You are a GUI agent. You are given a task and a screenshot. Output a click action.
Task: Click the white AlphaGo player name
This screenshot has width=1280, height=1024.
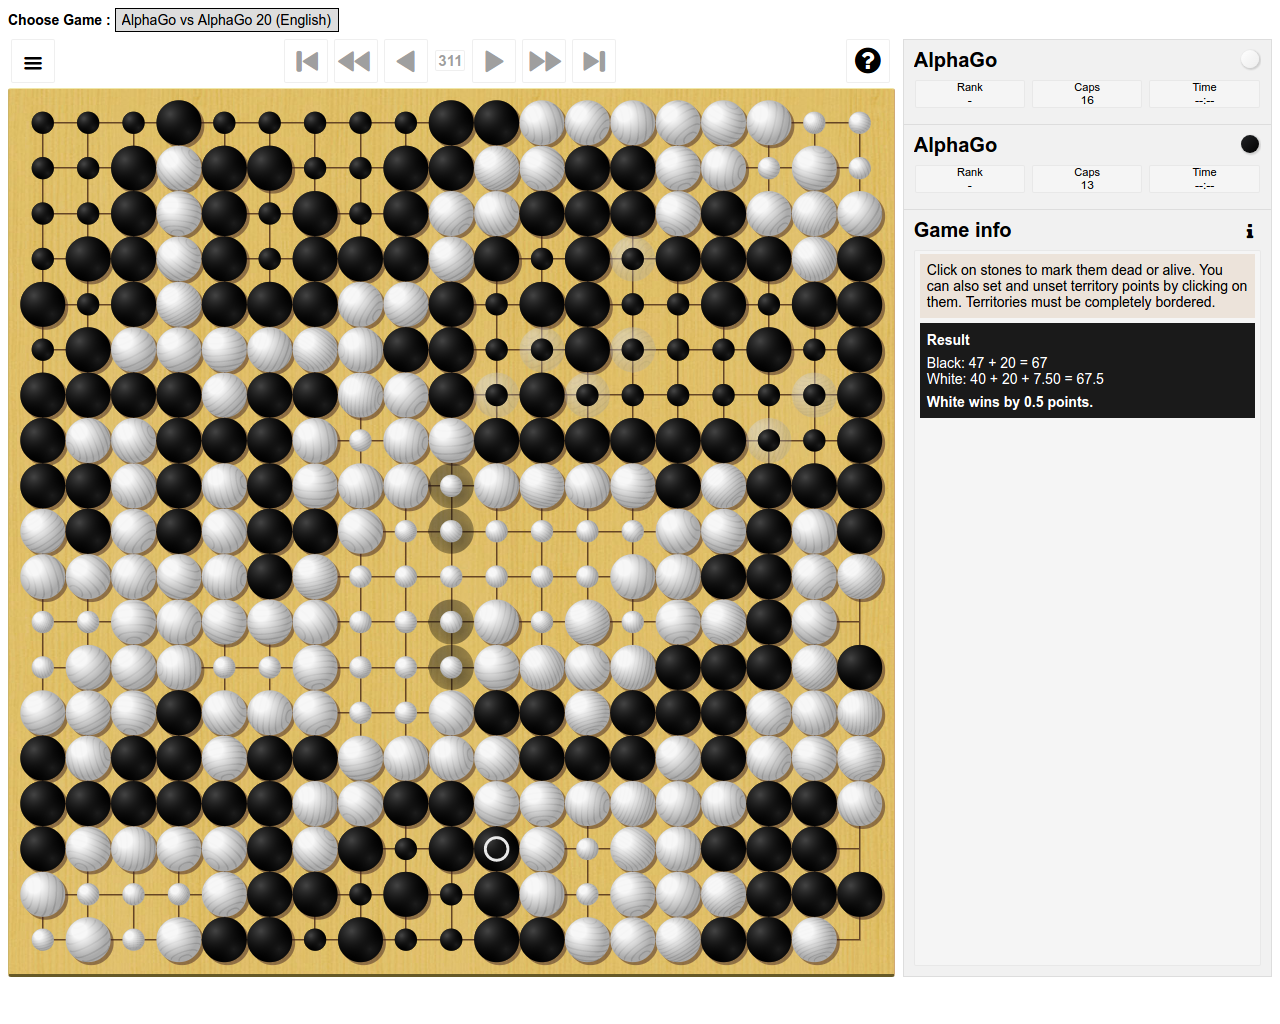955,60
